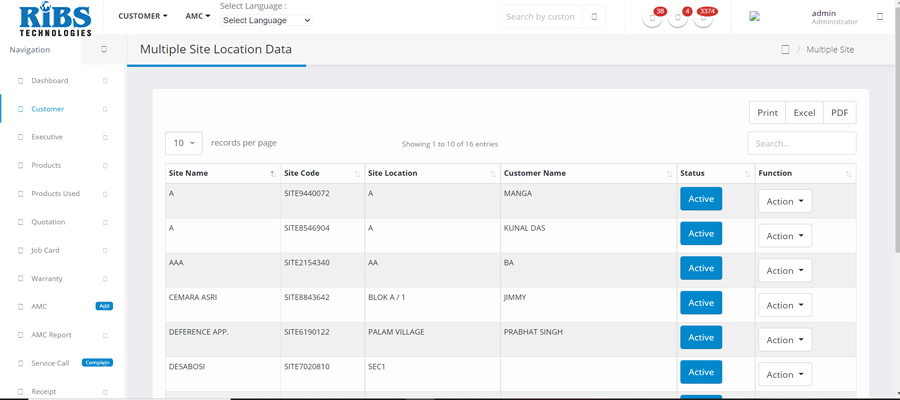Click the sort icon on Site Name column
Screen dimensions: 900x400
[x=273, y=174]
